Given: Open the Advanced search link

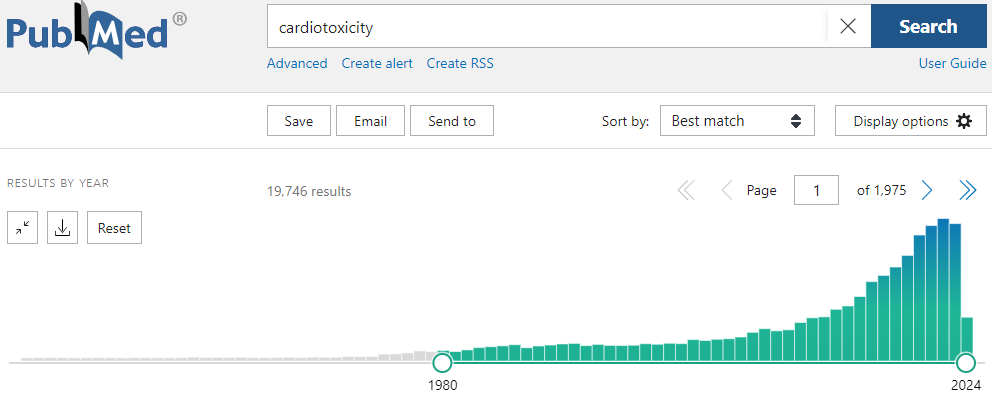Looking at the screenshot, I should (x=297, y=63).
